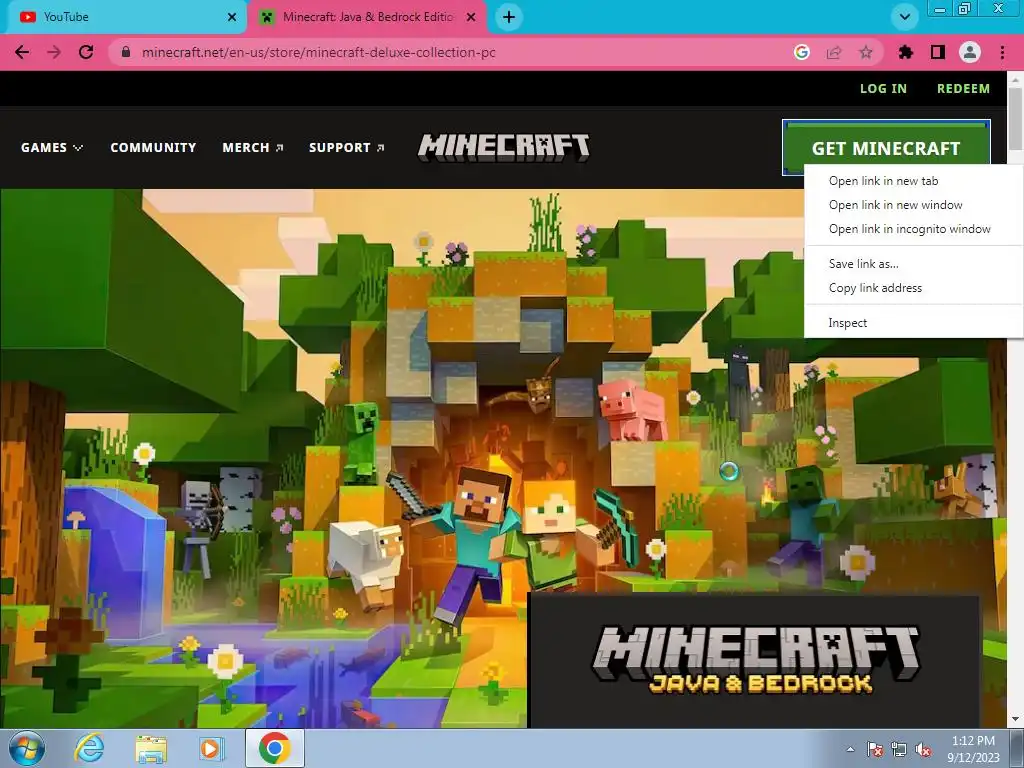This screenshot has height=768, width=1024.
Task: Click the Minecraft Java & Bedrock hero logo
Action: coord(754,660)
